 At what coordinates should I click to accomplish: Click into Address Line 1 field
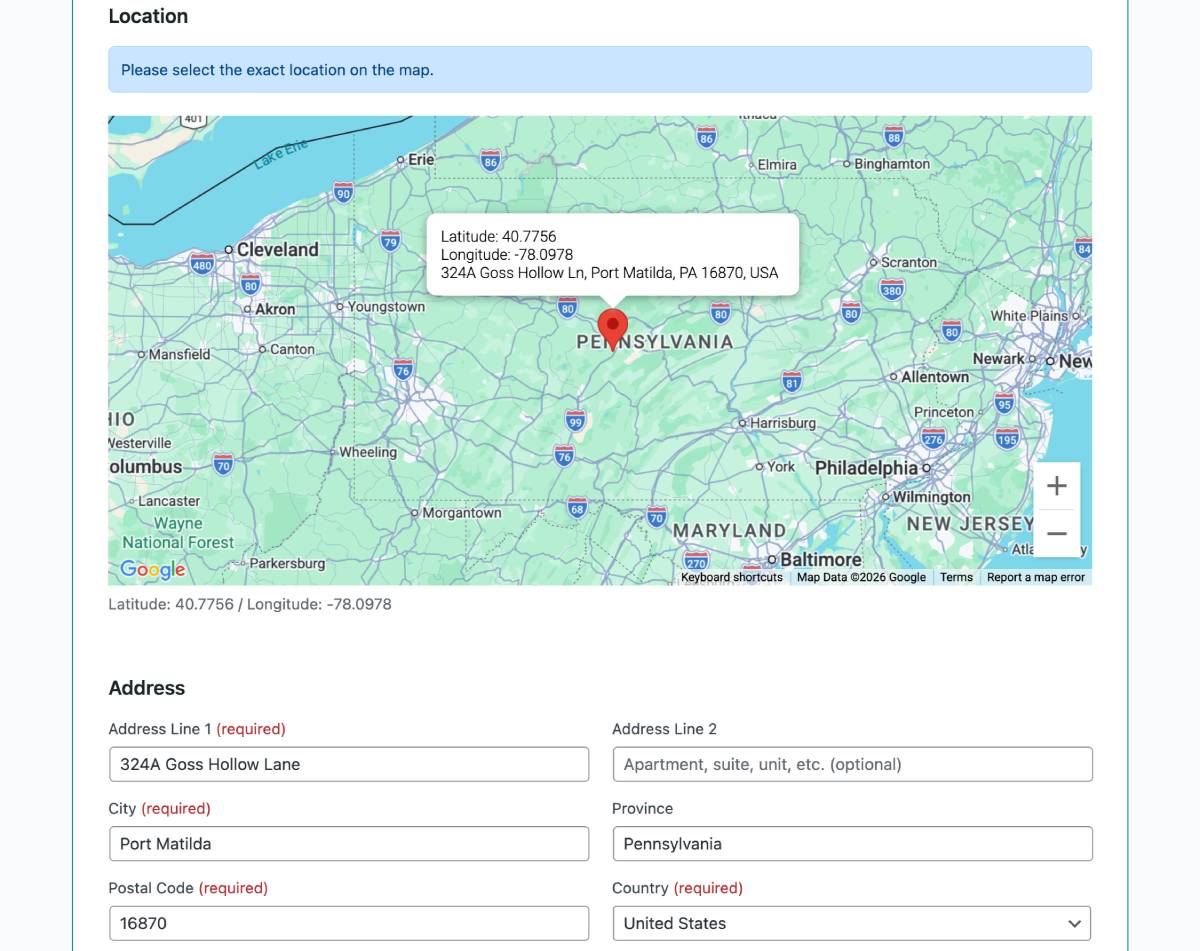(348, 764)
